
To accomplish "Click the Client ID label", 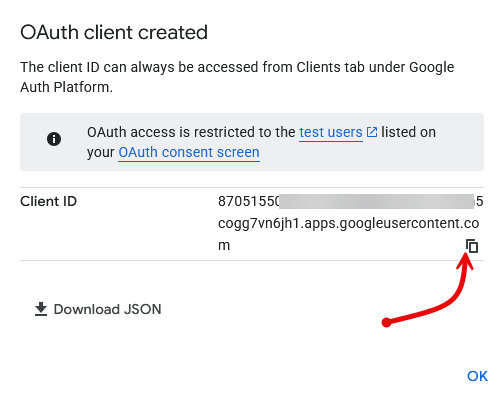I will pos(49,201).
